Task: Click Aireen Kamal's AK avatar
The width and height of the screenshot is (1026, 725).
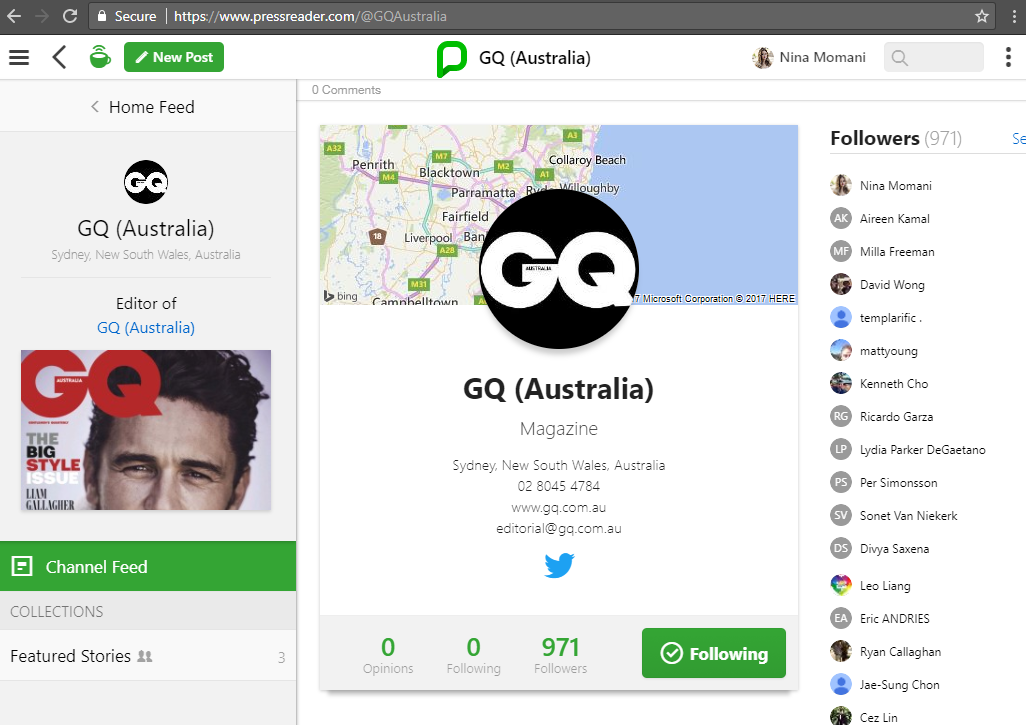Action: click(x=841, y=219)
